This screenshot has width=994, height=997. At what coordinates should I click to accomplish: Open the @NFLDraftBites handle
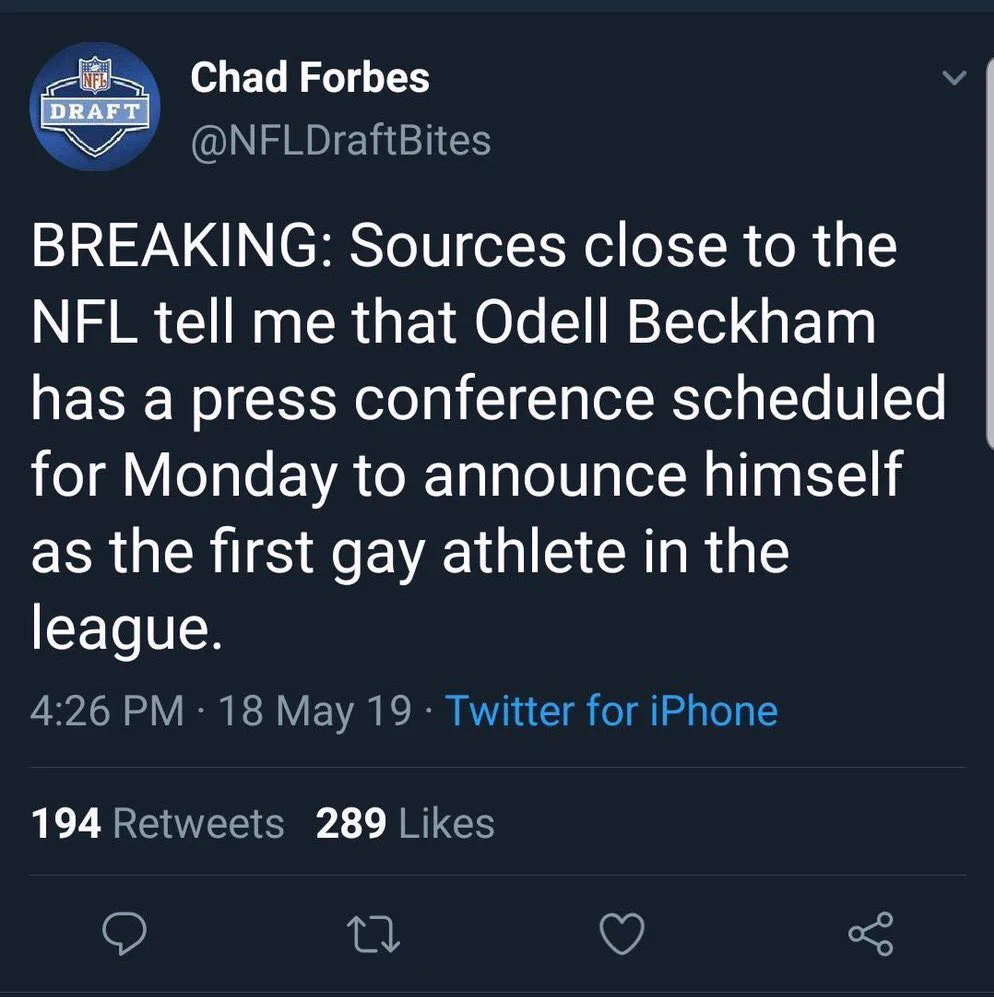click(x=341, y=141)
